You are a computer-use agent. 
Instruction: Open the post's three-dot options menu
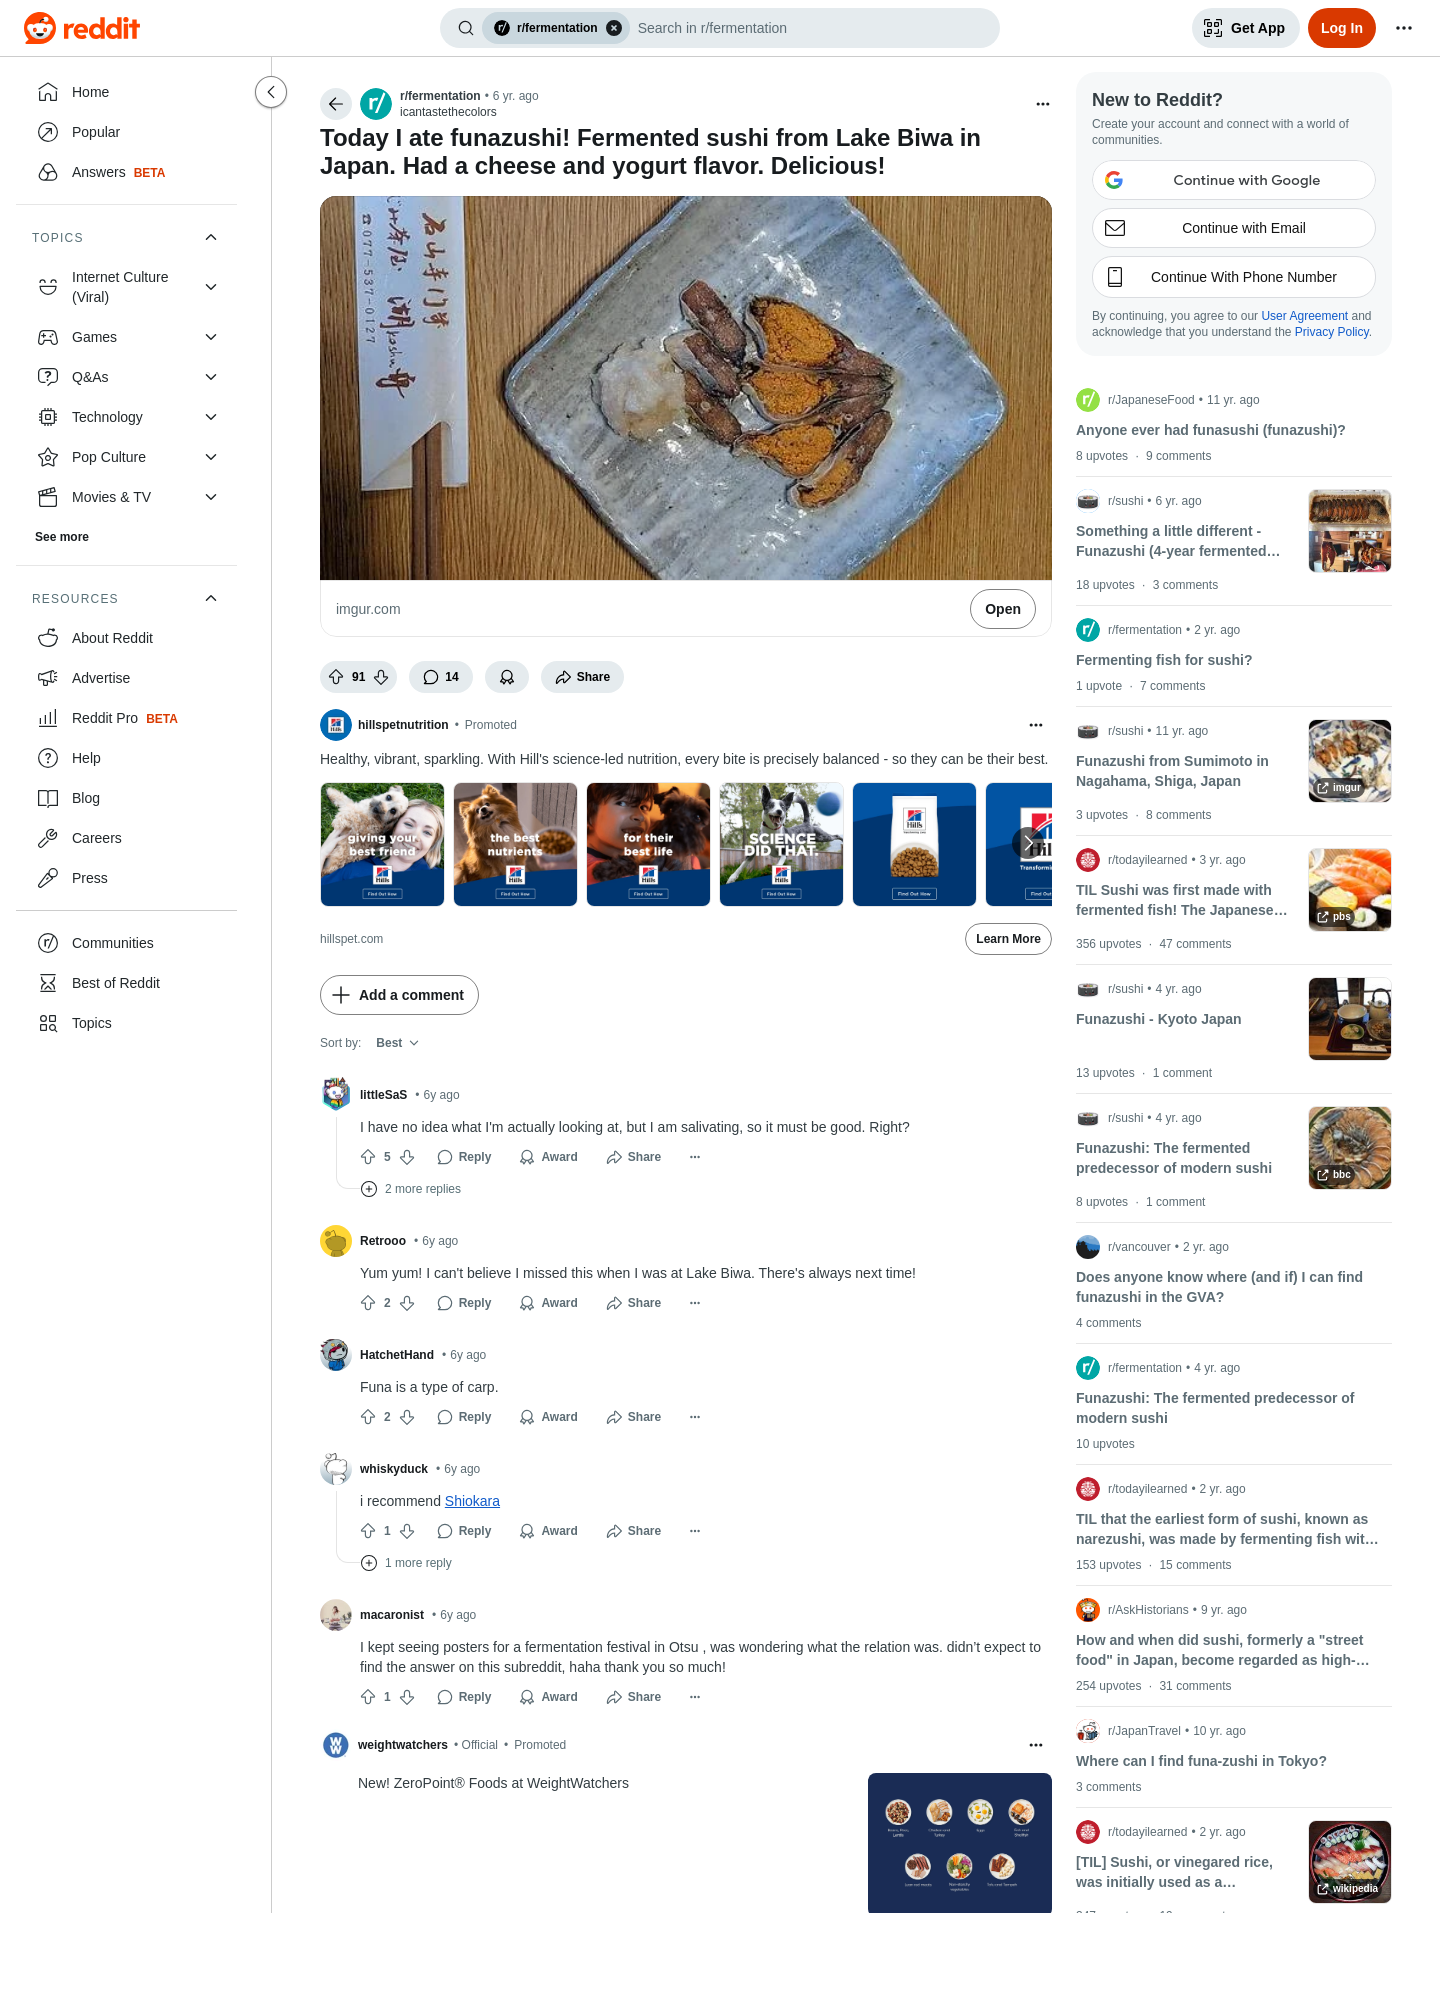pyautogui.click(x=1043, y=104)
